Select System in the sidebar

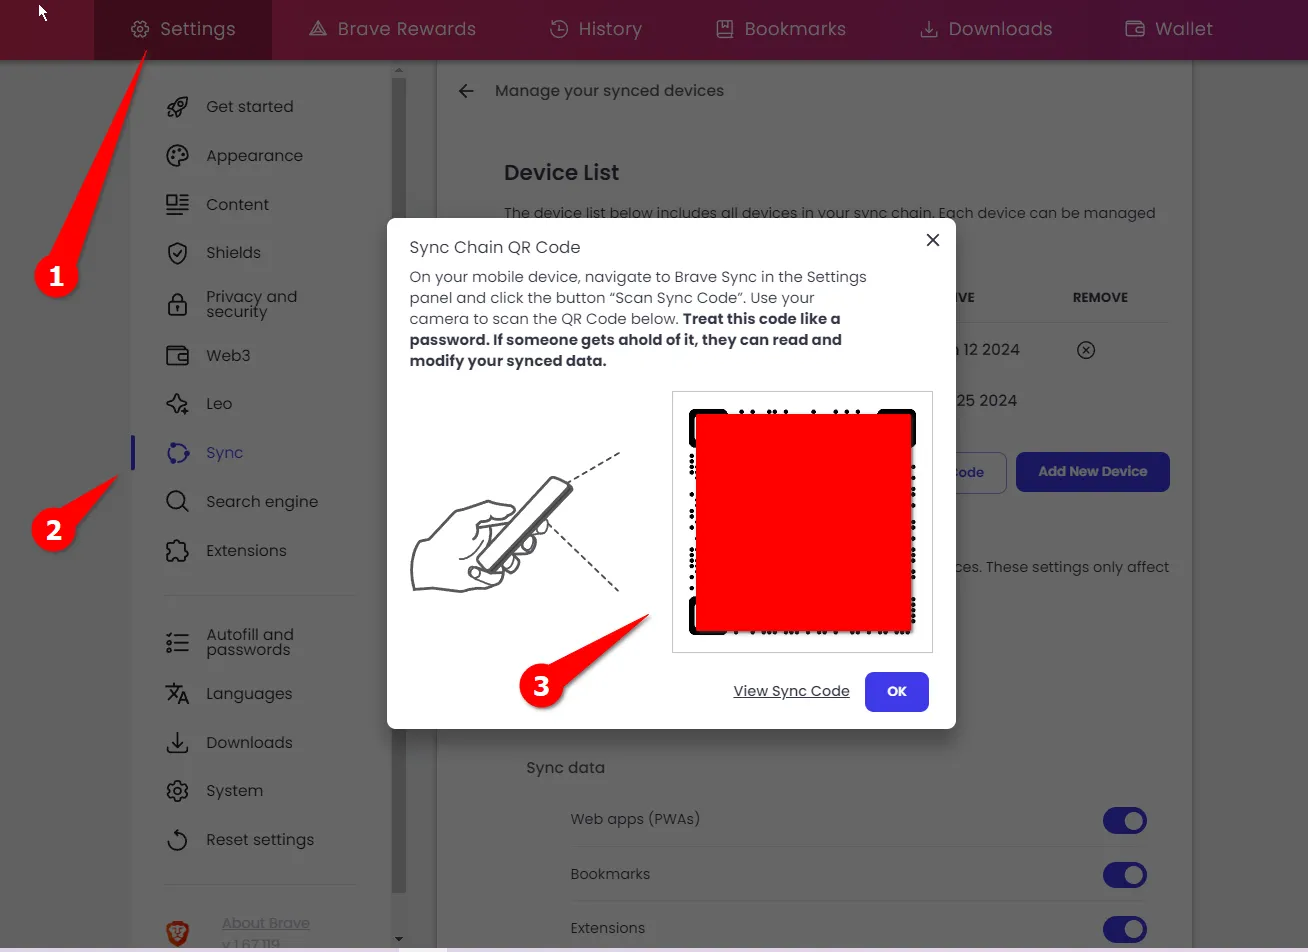click(234, 791)
